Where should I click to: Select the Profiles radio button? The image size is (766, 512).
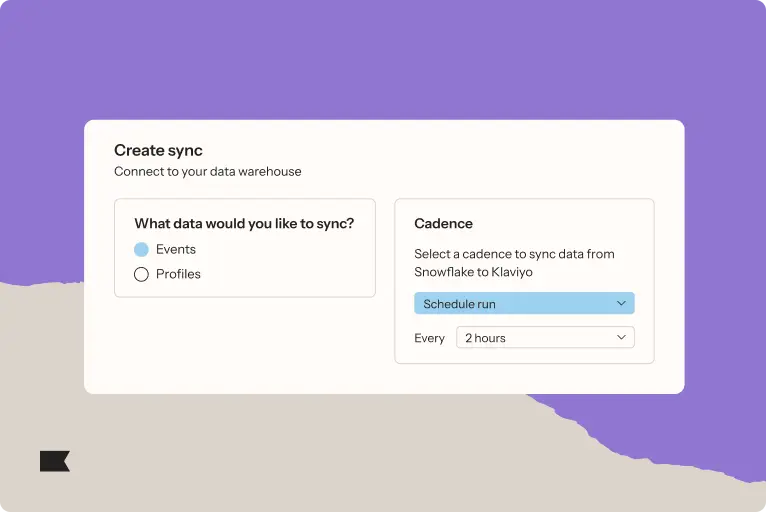point(141,274)
